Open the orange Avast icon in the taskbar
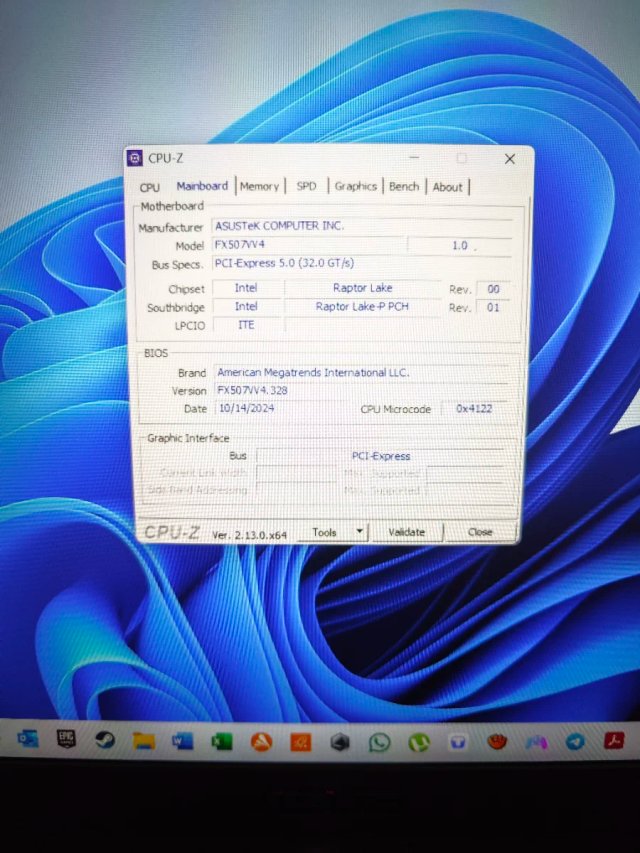The height and width of the screenshot is (853, 640). pyautogui.click(x=261, y=742)
